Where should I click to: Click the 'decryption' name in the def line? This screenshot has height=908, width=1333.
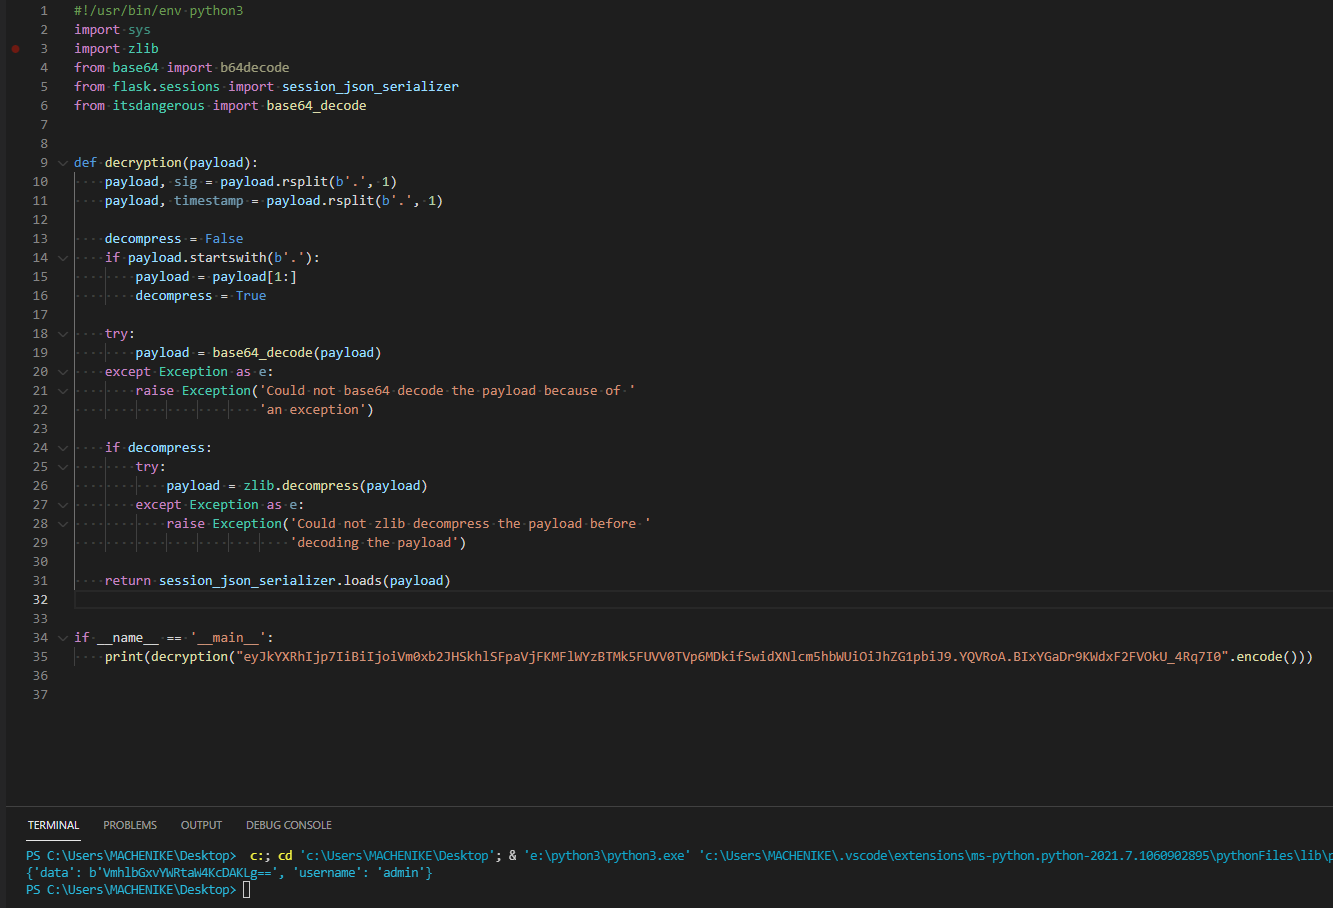143,162
